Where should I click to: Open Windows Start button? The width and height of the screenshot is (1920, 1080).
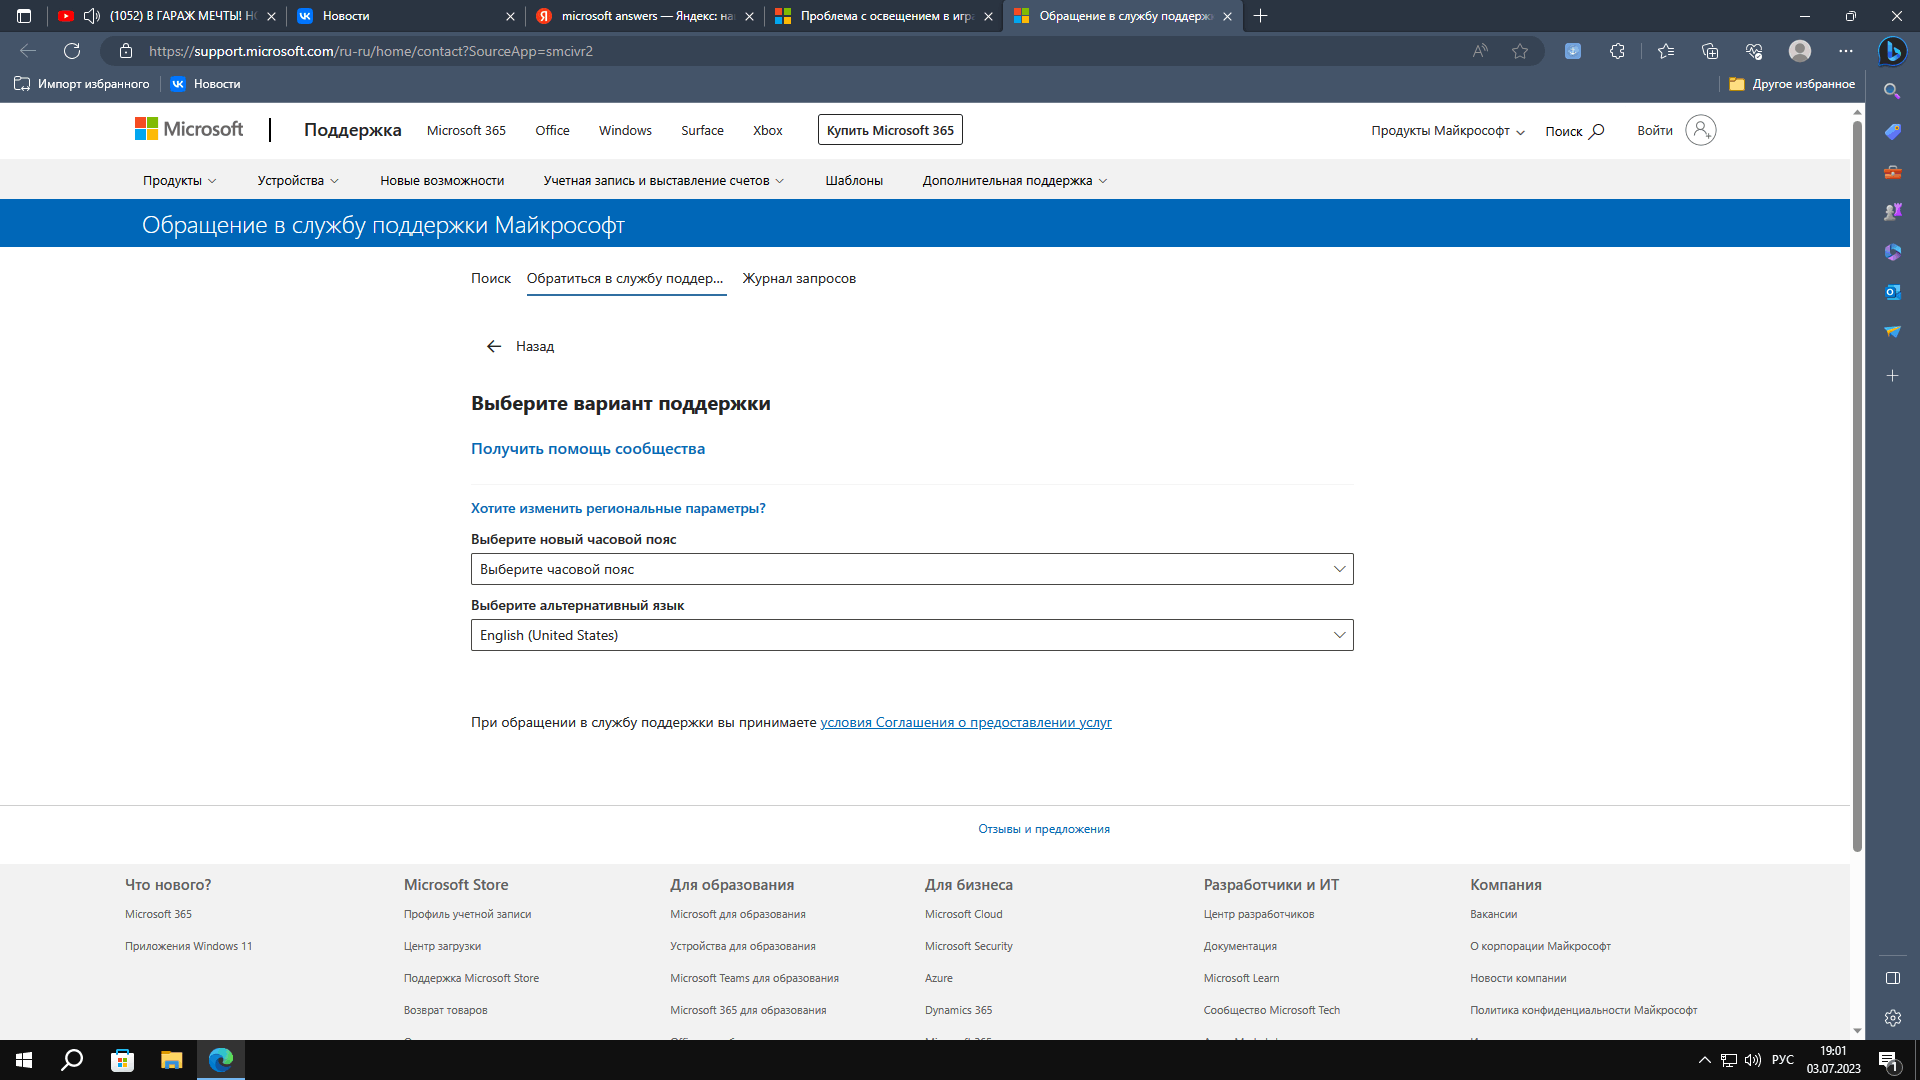click(24, 1060)
